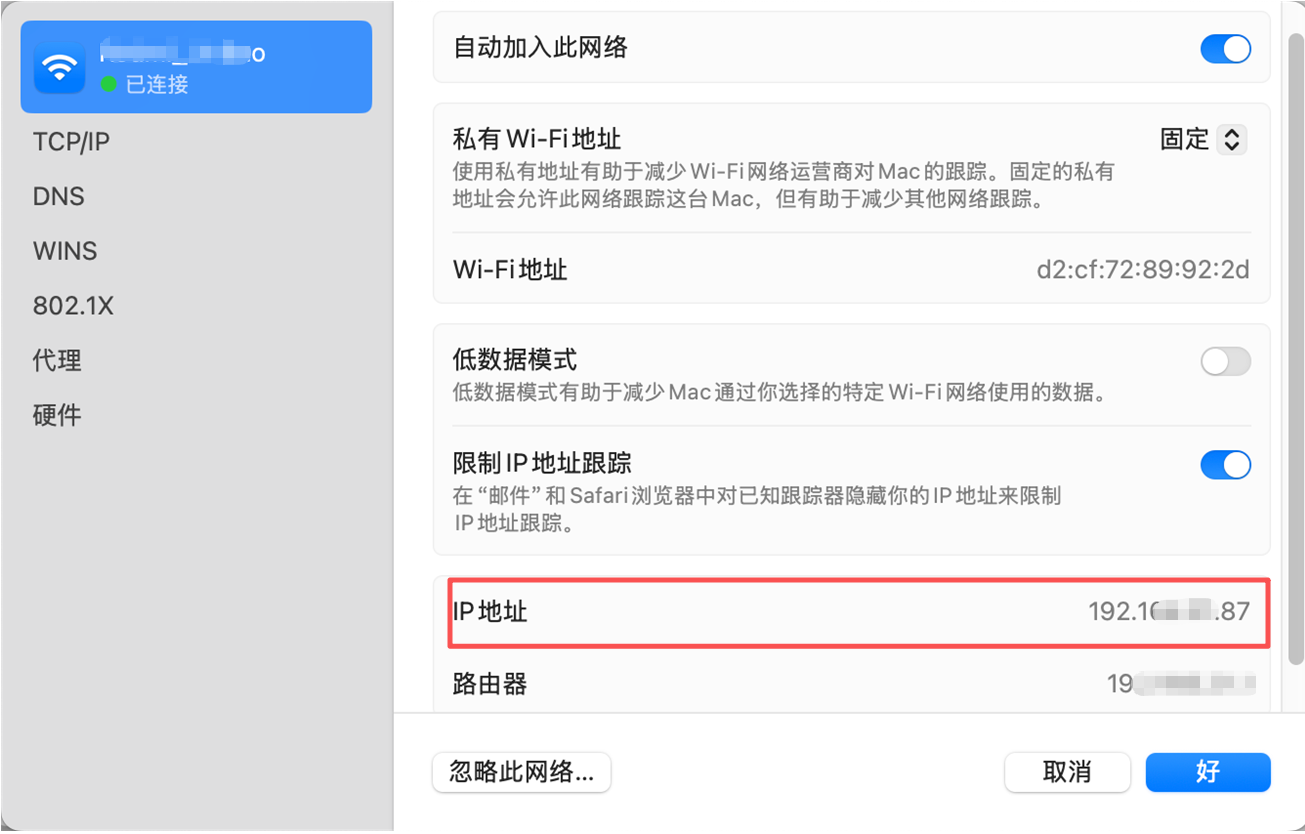The height and width of the screenshot is (834, 1305).
Task: Disable the limit IP address tracking switch
Action: (x=1225, y=465)
